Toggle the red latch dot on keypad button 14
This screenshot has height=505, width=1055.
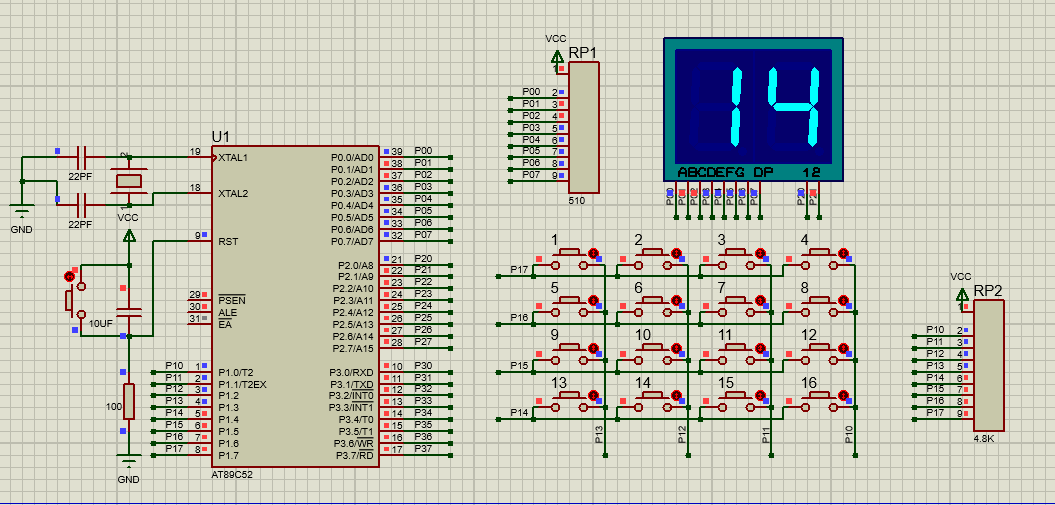(x=677, y=395)
